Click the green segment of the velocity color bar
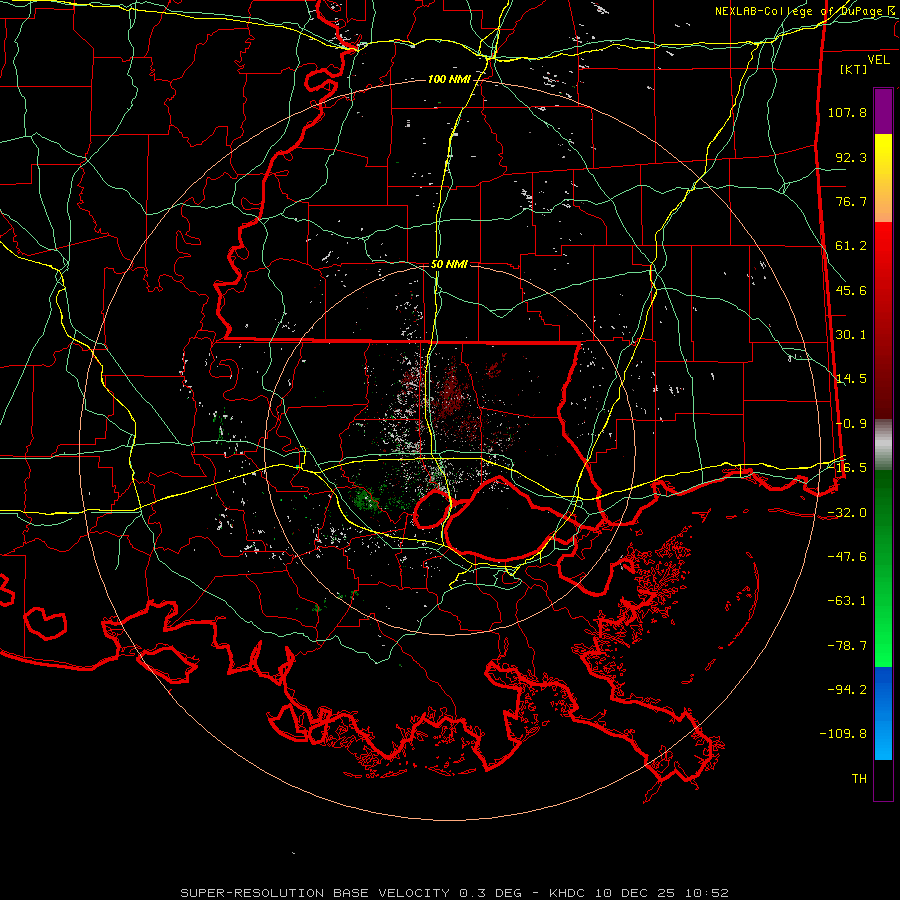Viewport: 900px width, 900px height. click(883, 568)
